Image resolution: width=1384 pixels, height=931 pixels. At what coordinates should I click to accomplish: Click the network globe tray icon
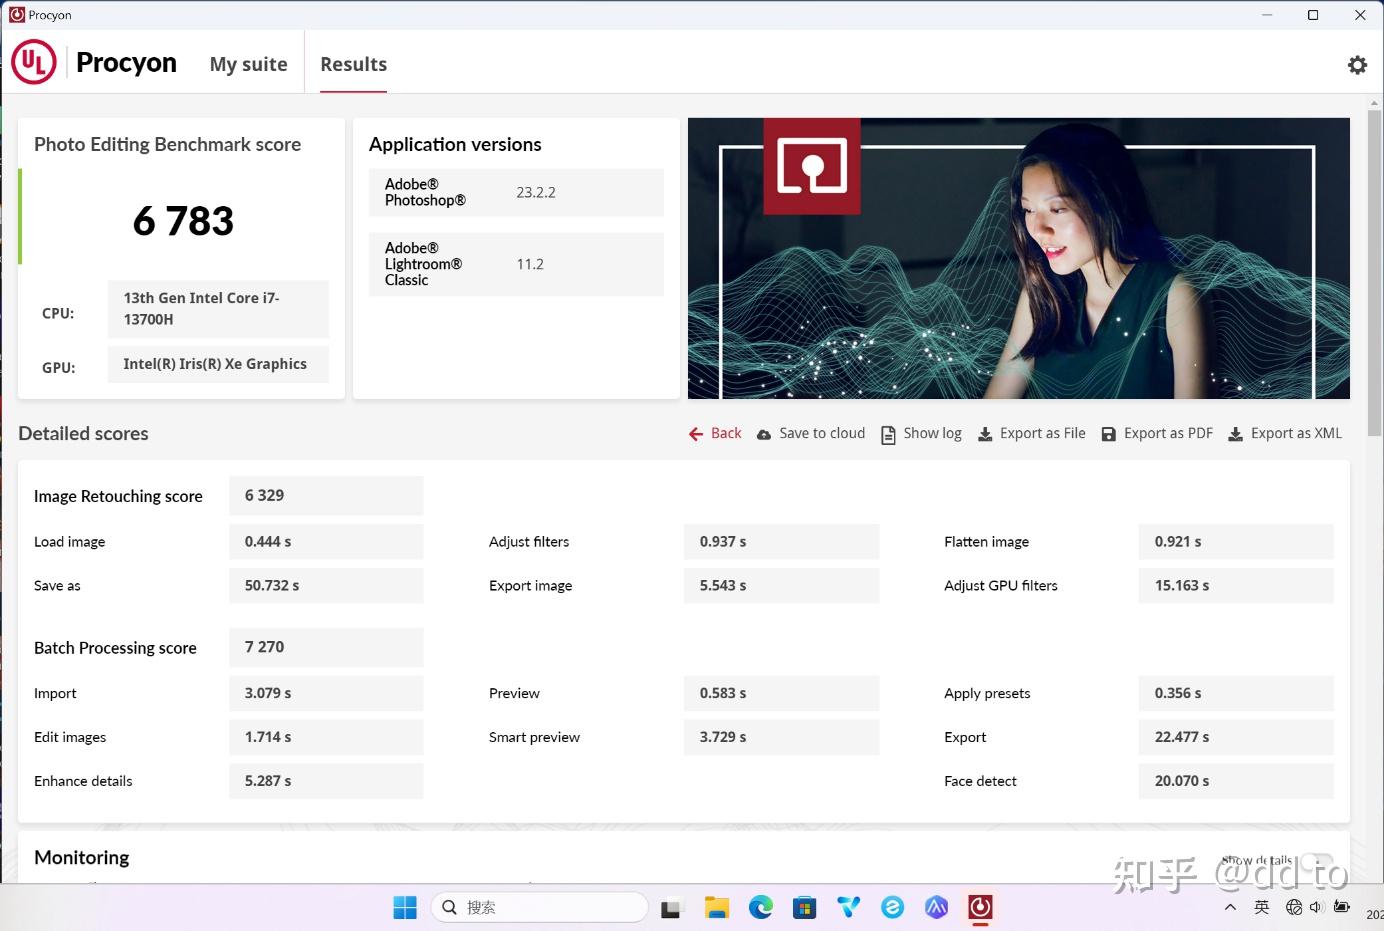pyautogui.click(x=1294, y=907)
